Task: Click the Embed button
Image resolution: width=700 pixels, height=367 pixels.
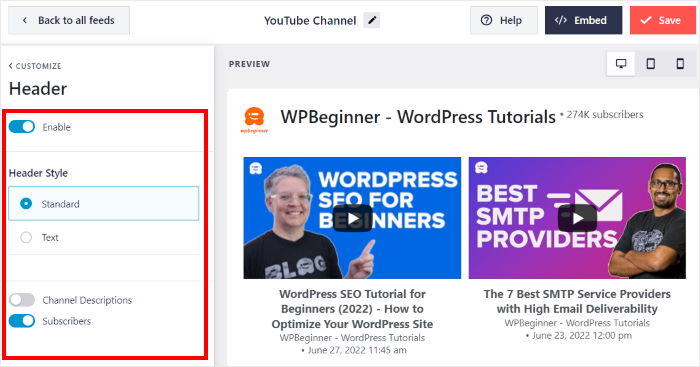Action: click(x=583, y=21)
